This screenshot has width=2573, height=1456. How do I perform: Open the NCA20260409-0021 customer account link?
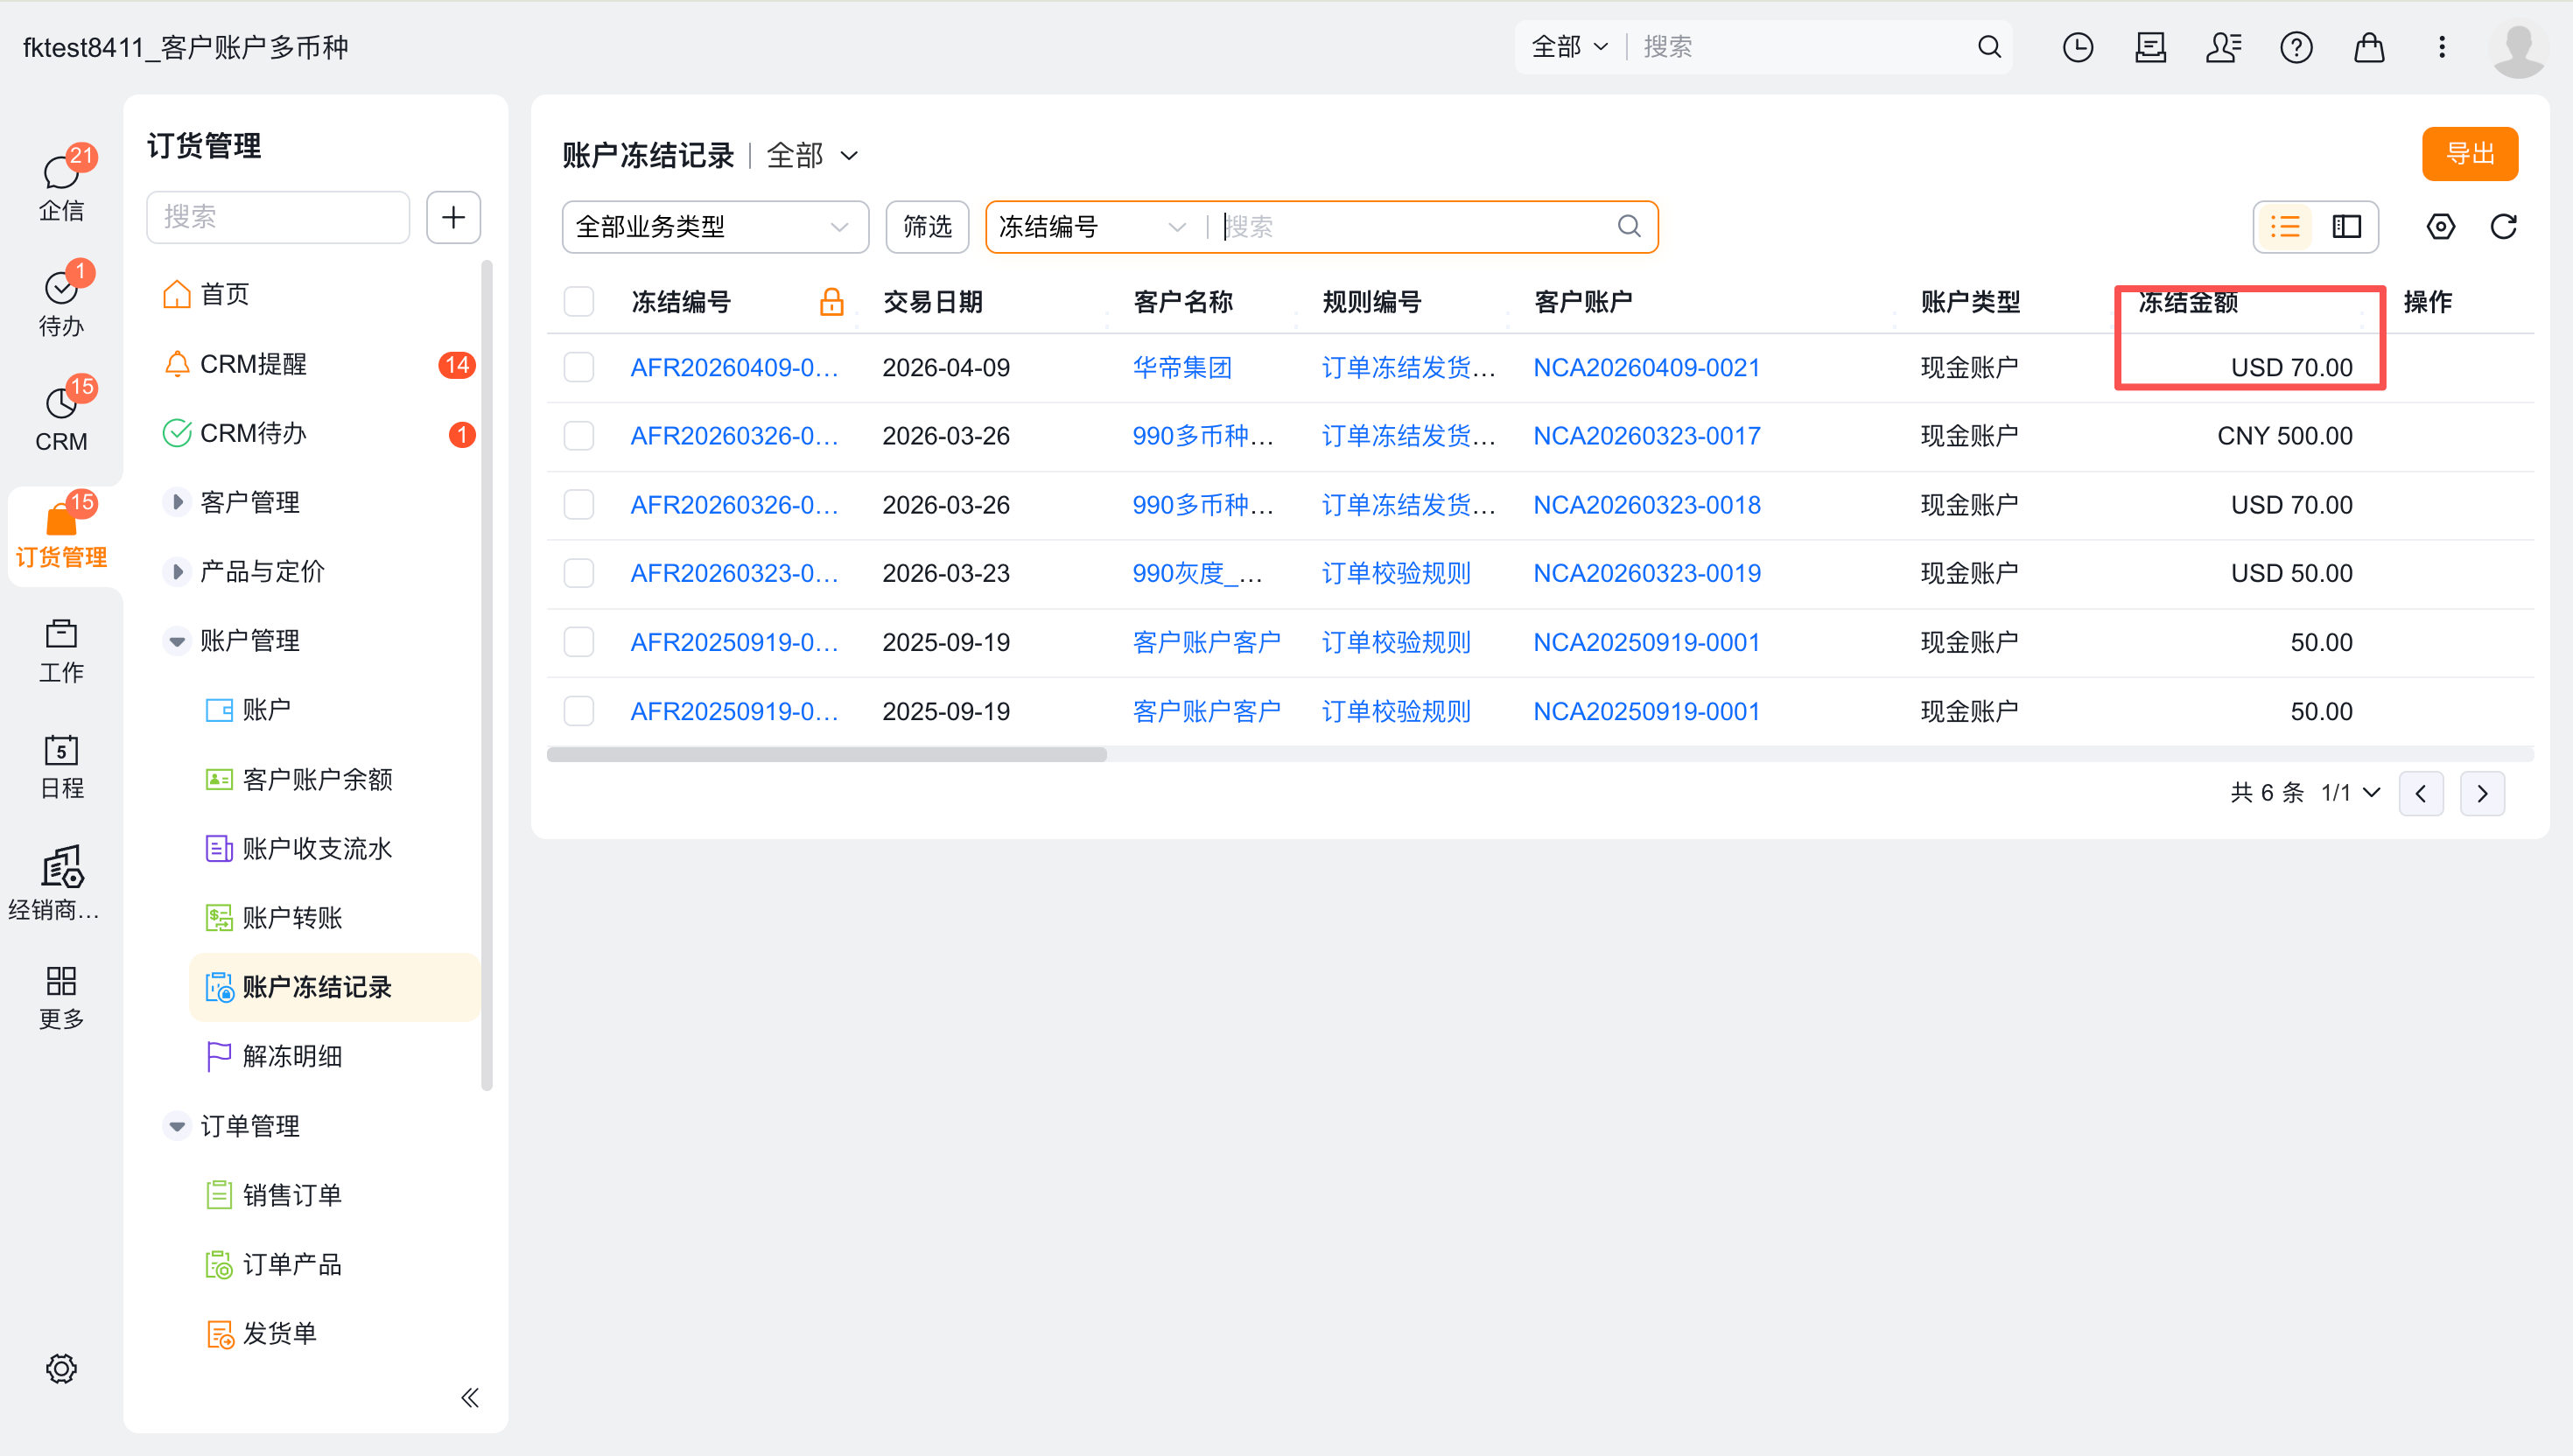(1646, 367)
